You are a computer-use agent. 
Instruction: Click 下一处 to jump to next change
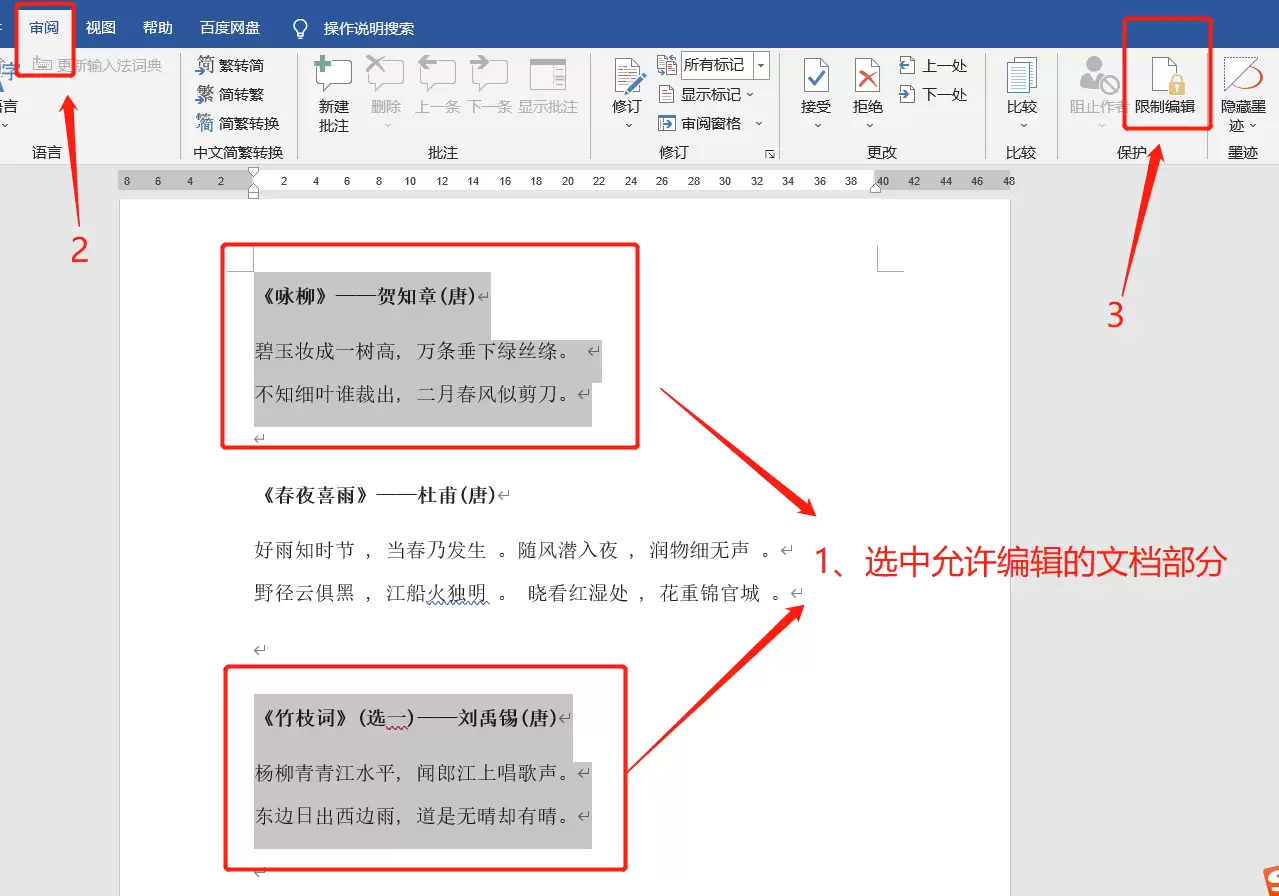[934, 95]
